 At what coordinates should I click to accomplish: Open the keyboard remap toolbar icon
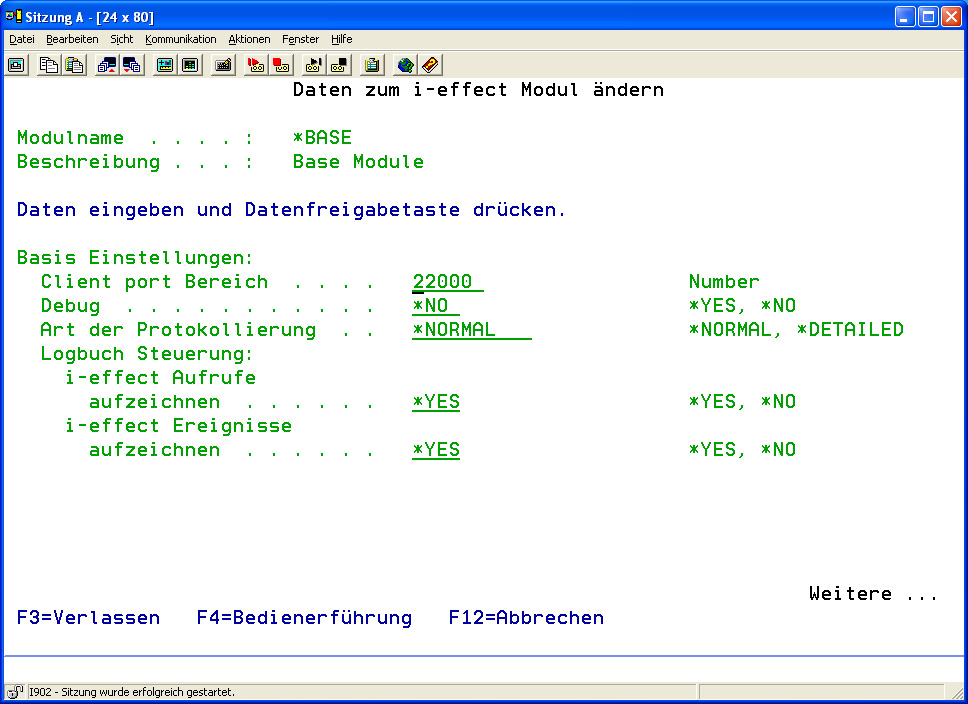point(224,65)
